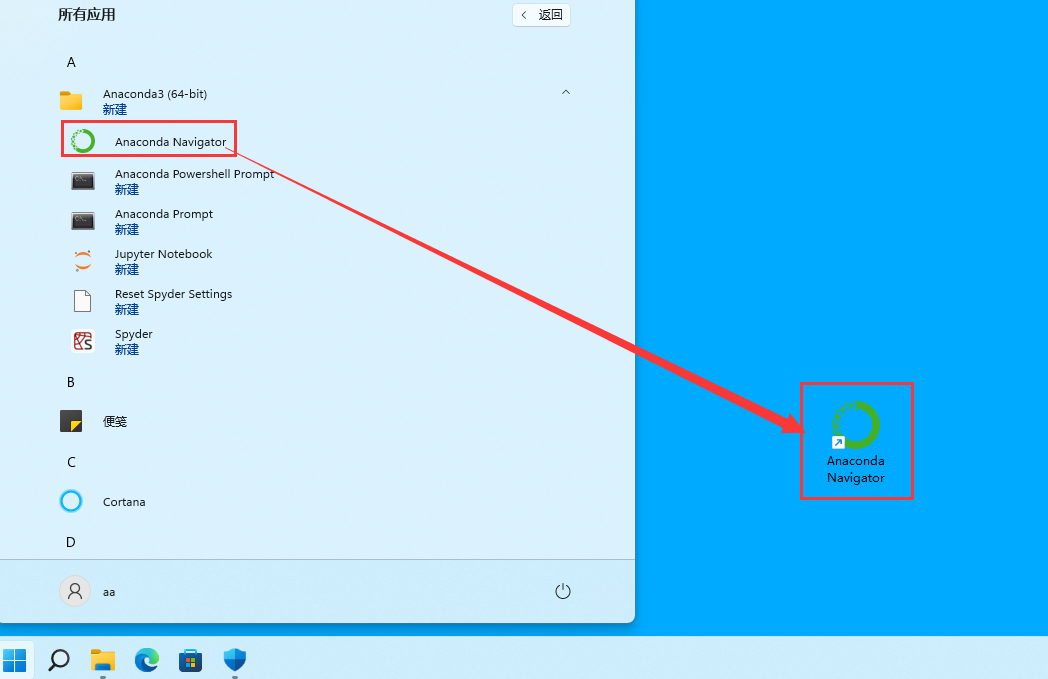Open the 便笺 sticky notes icon
Viewport: 1048px width, 679px height.
71,421
